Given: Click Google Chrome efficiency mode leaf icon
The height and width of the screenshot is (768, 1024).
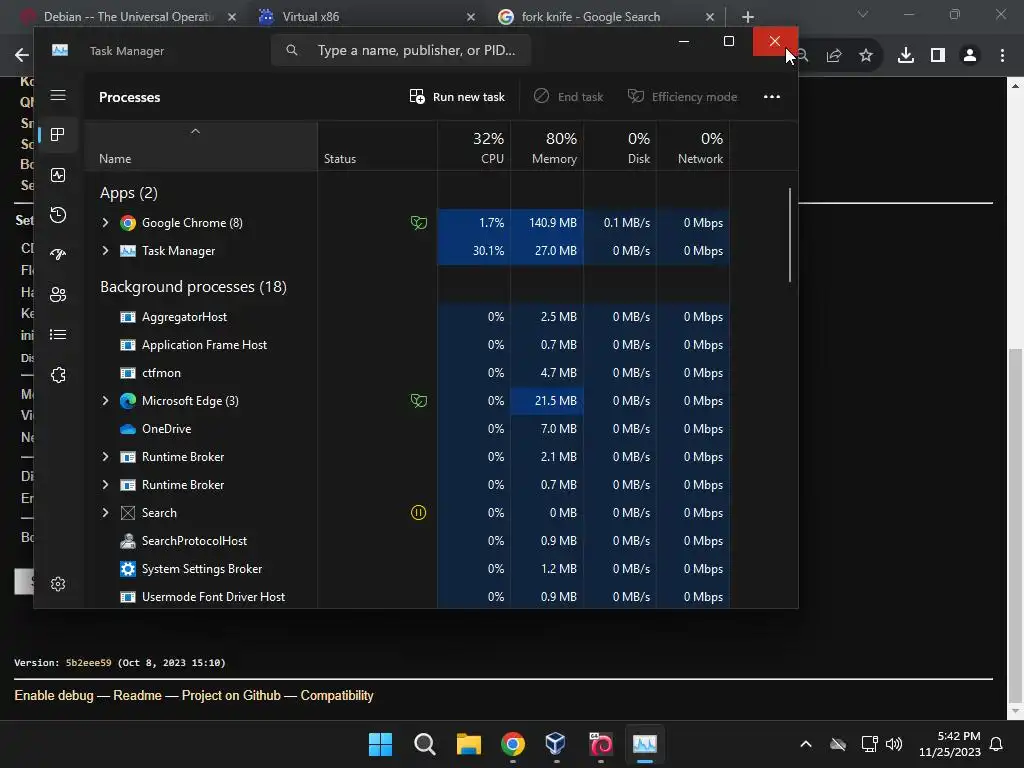Looking at the screenshot, I should click(419, 223).
